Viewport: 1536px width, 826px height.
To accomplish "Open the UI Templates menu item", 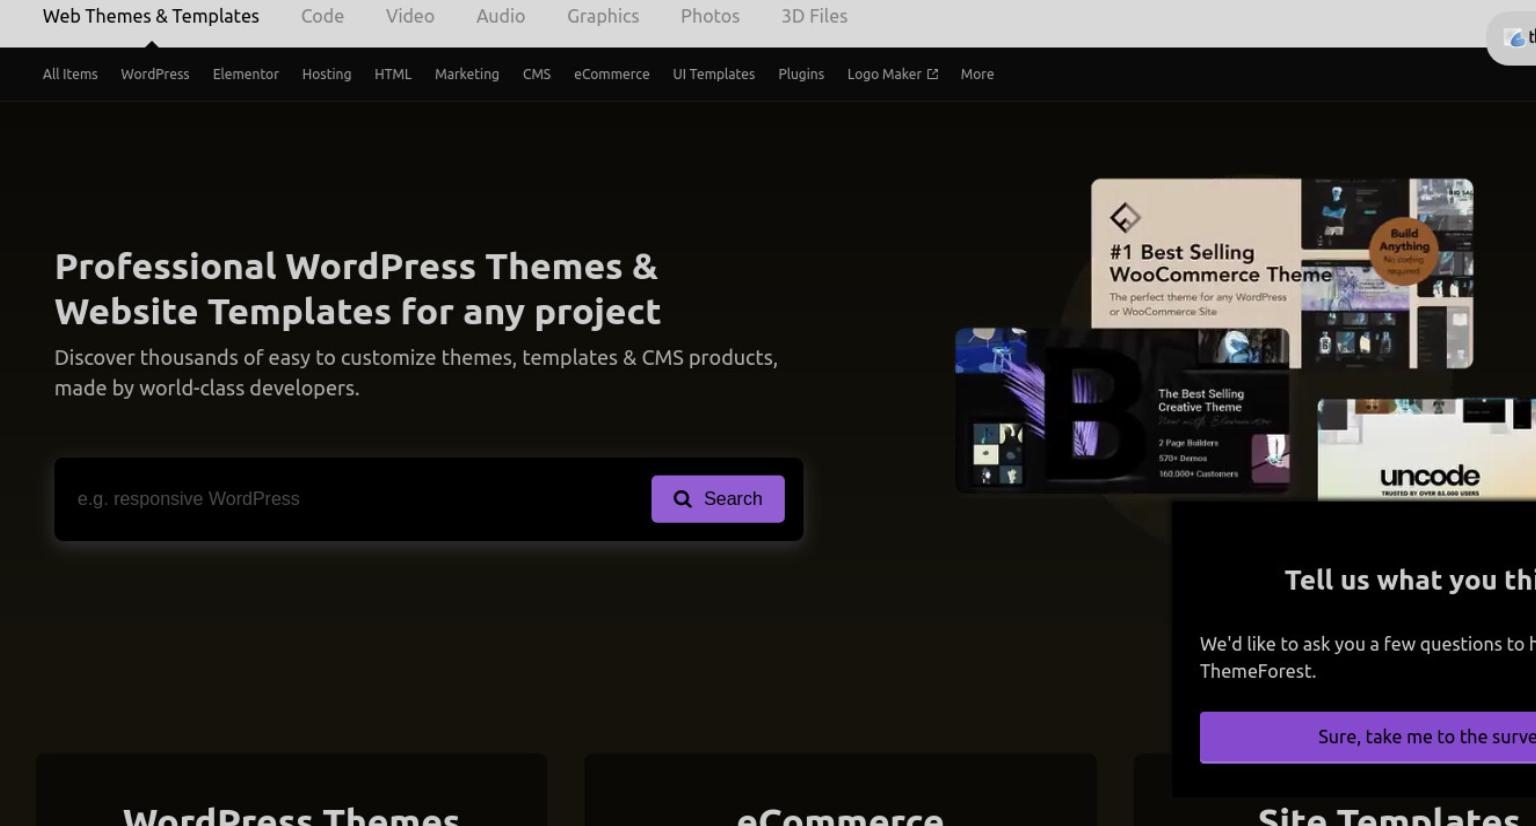I will [x=714, y=74].
